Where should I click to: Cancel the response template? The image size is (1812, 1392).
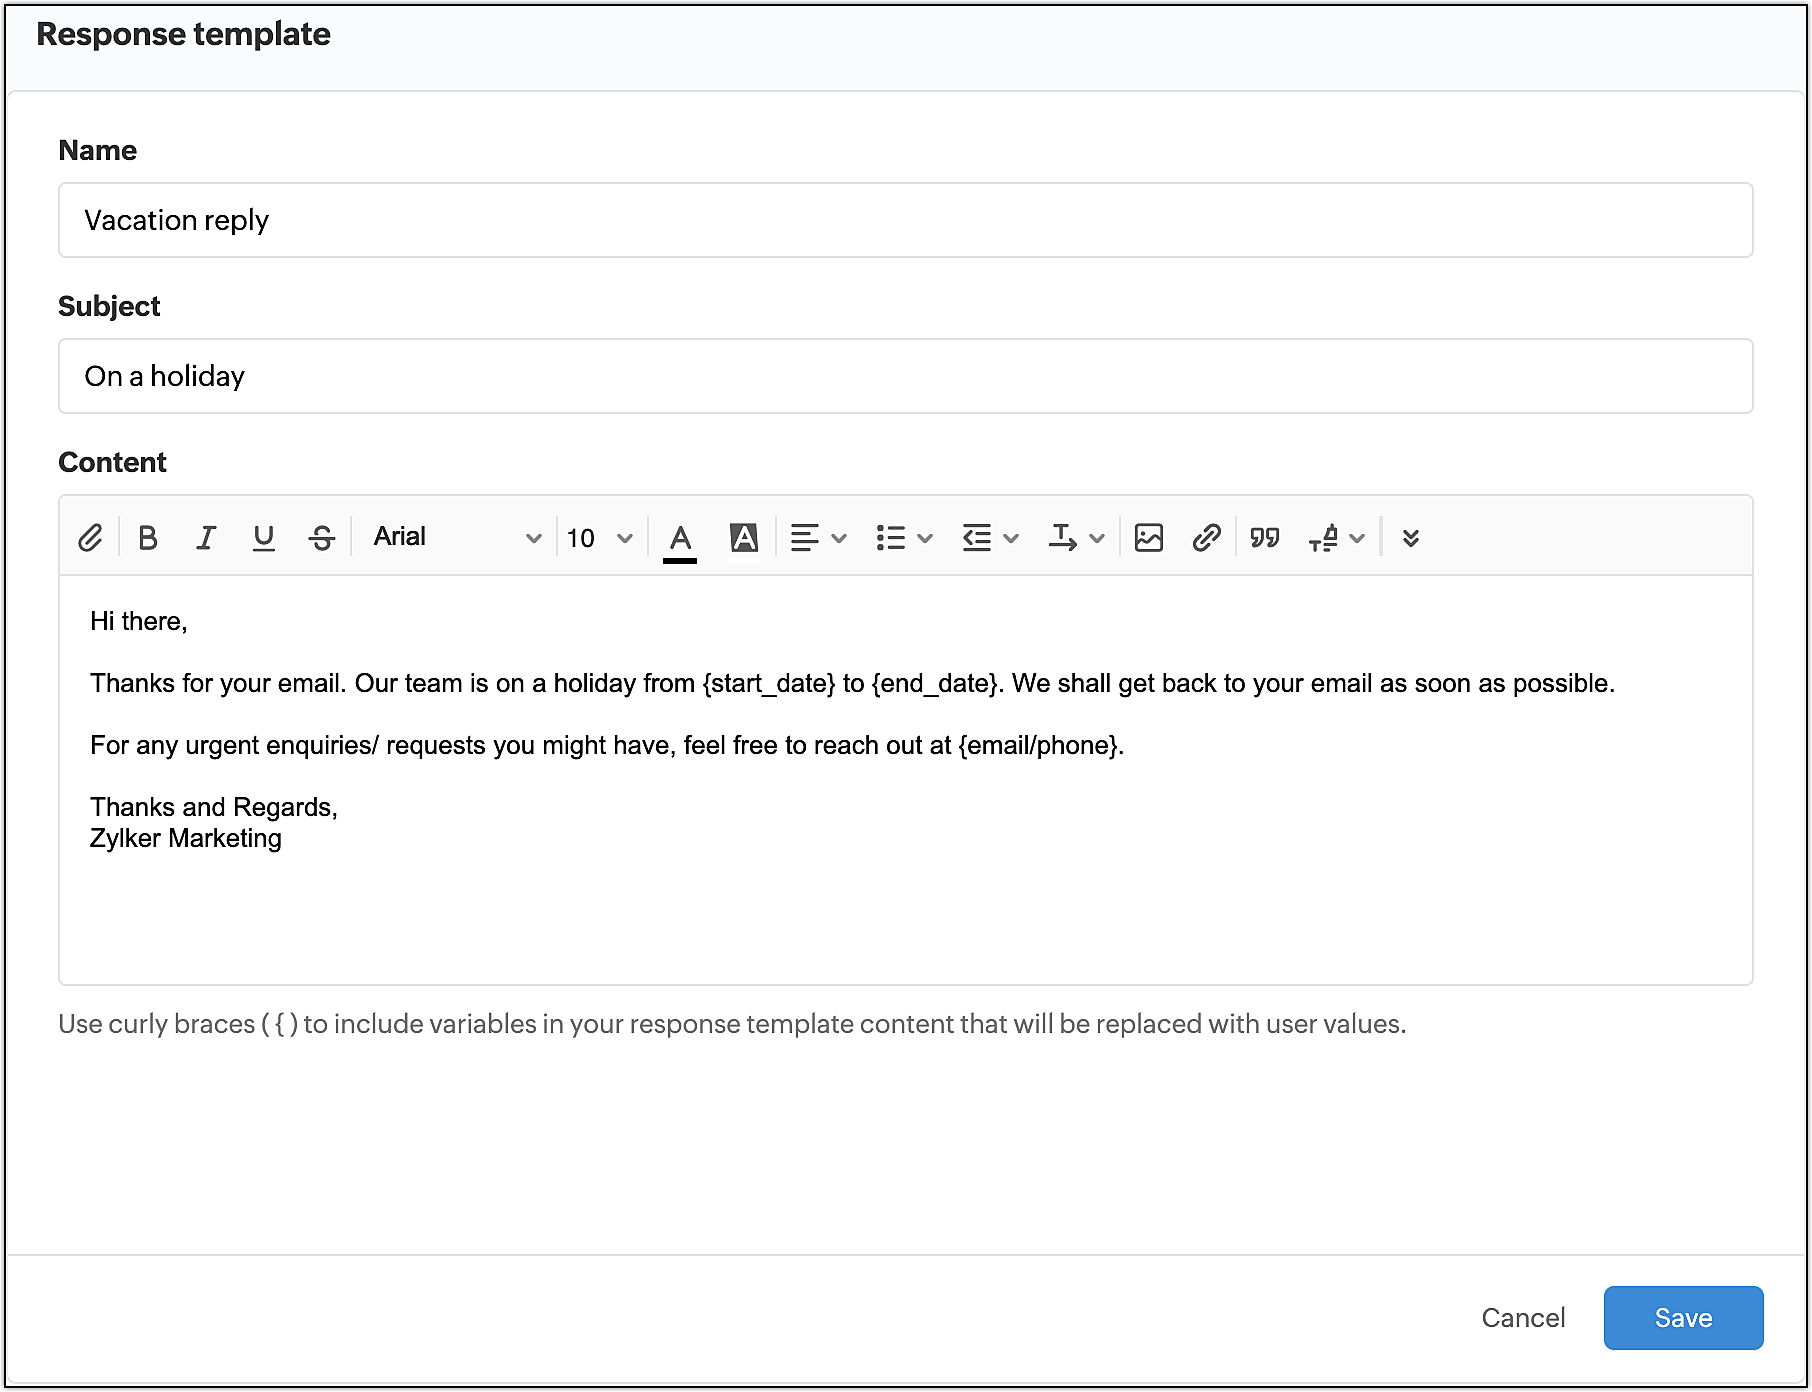pyautogui.click(x=1523, y=1318)
